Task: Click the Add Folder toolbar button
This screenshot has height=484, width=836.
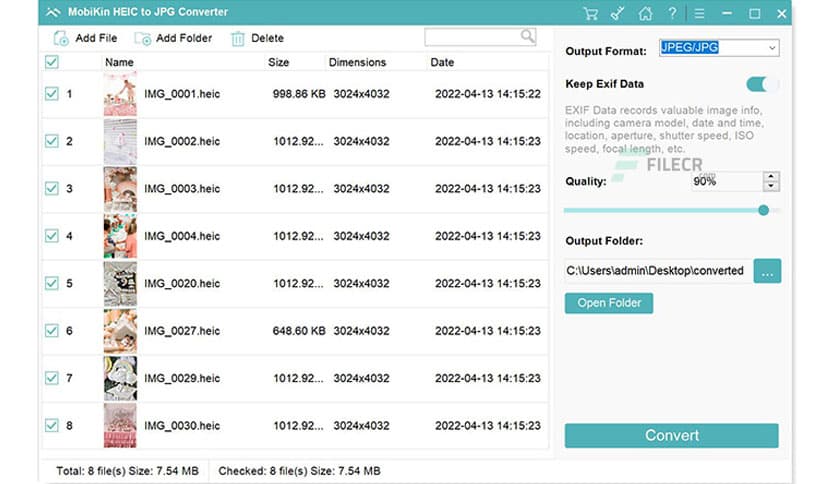Action: point(173,38)
